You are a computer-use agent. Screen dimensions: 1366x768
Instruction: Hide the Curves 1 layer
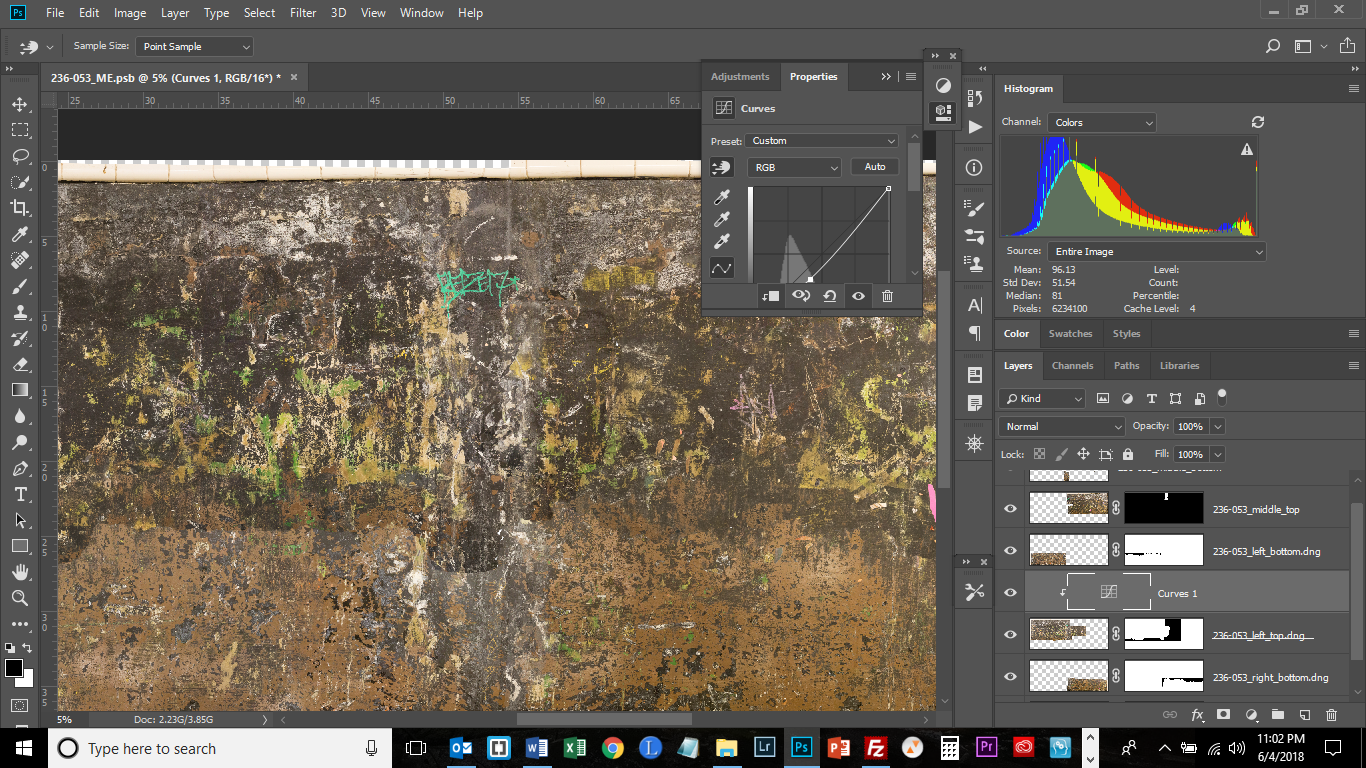tap(1010, 593)
